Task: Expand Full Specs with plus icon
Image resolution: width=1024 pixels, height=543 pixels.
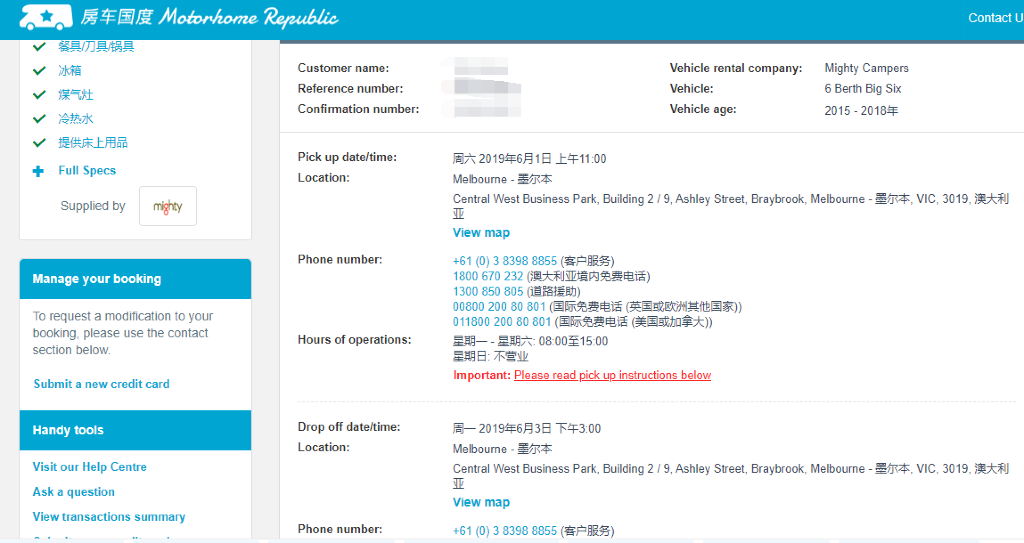Action: click(x=39, y=171)
